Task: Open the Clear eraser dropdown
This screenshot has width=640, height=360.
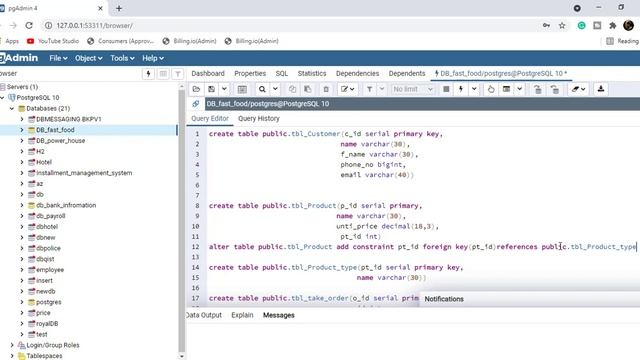Action: click(x=578, y=89)
